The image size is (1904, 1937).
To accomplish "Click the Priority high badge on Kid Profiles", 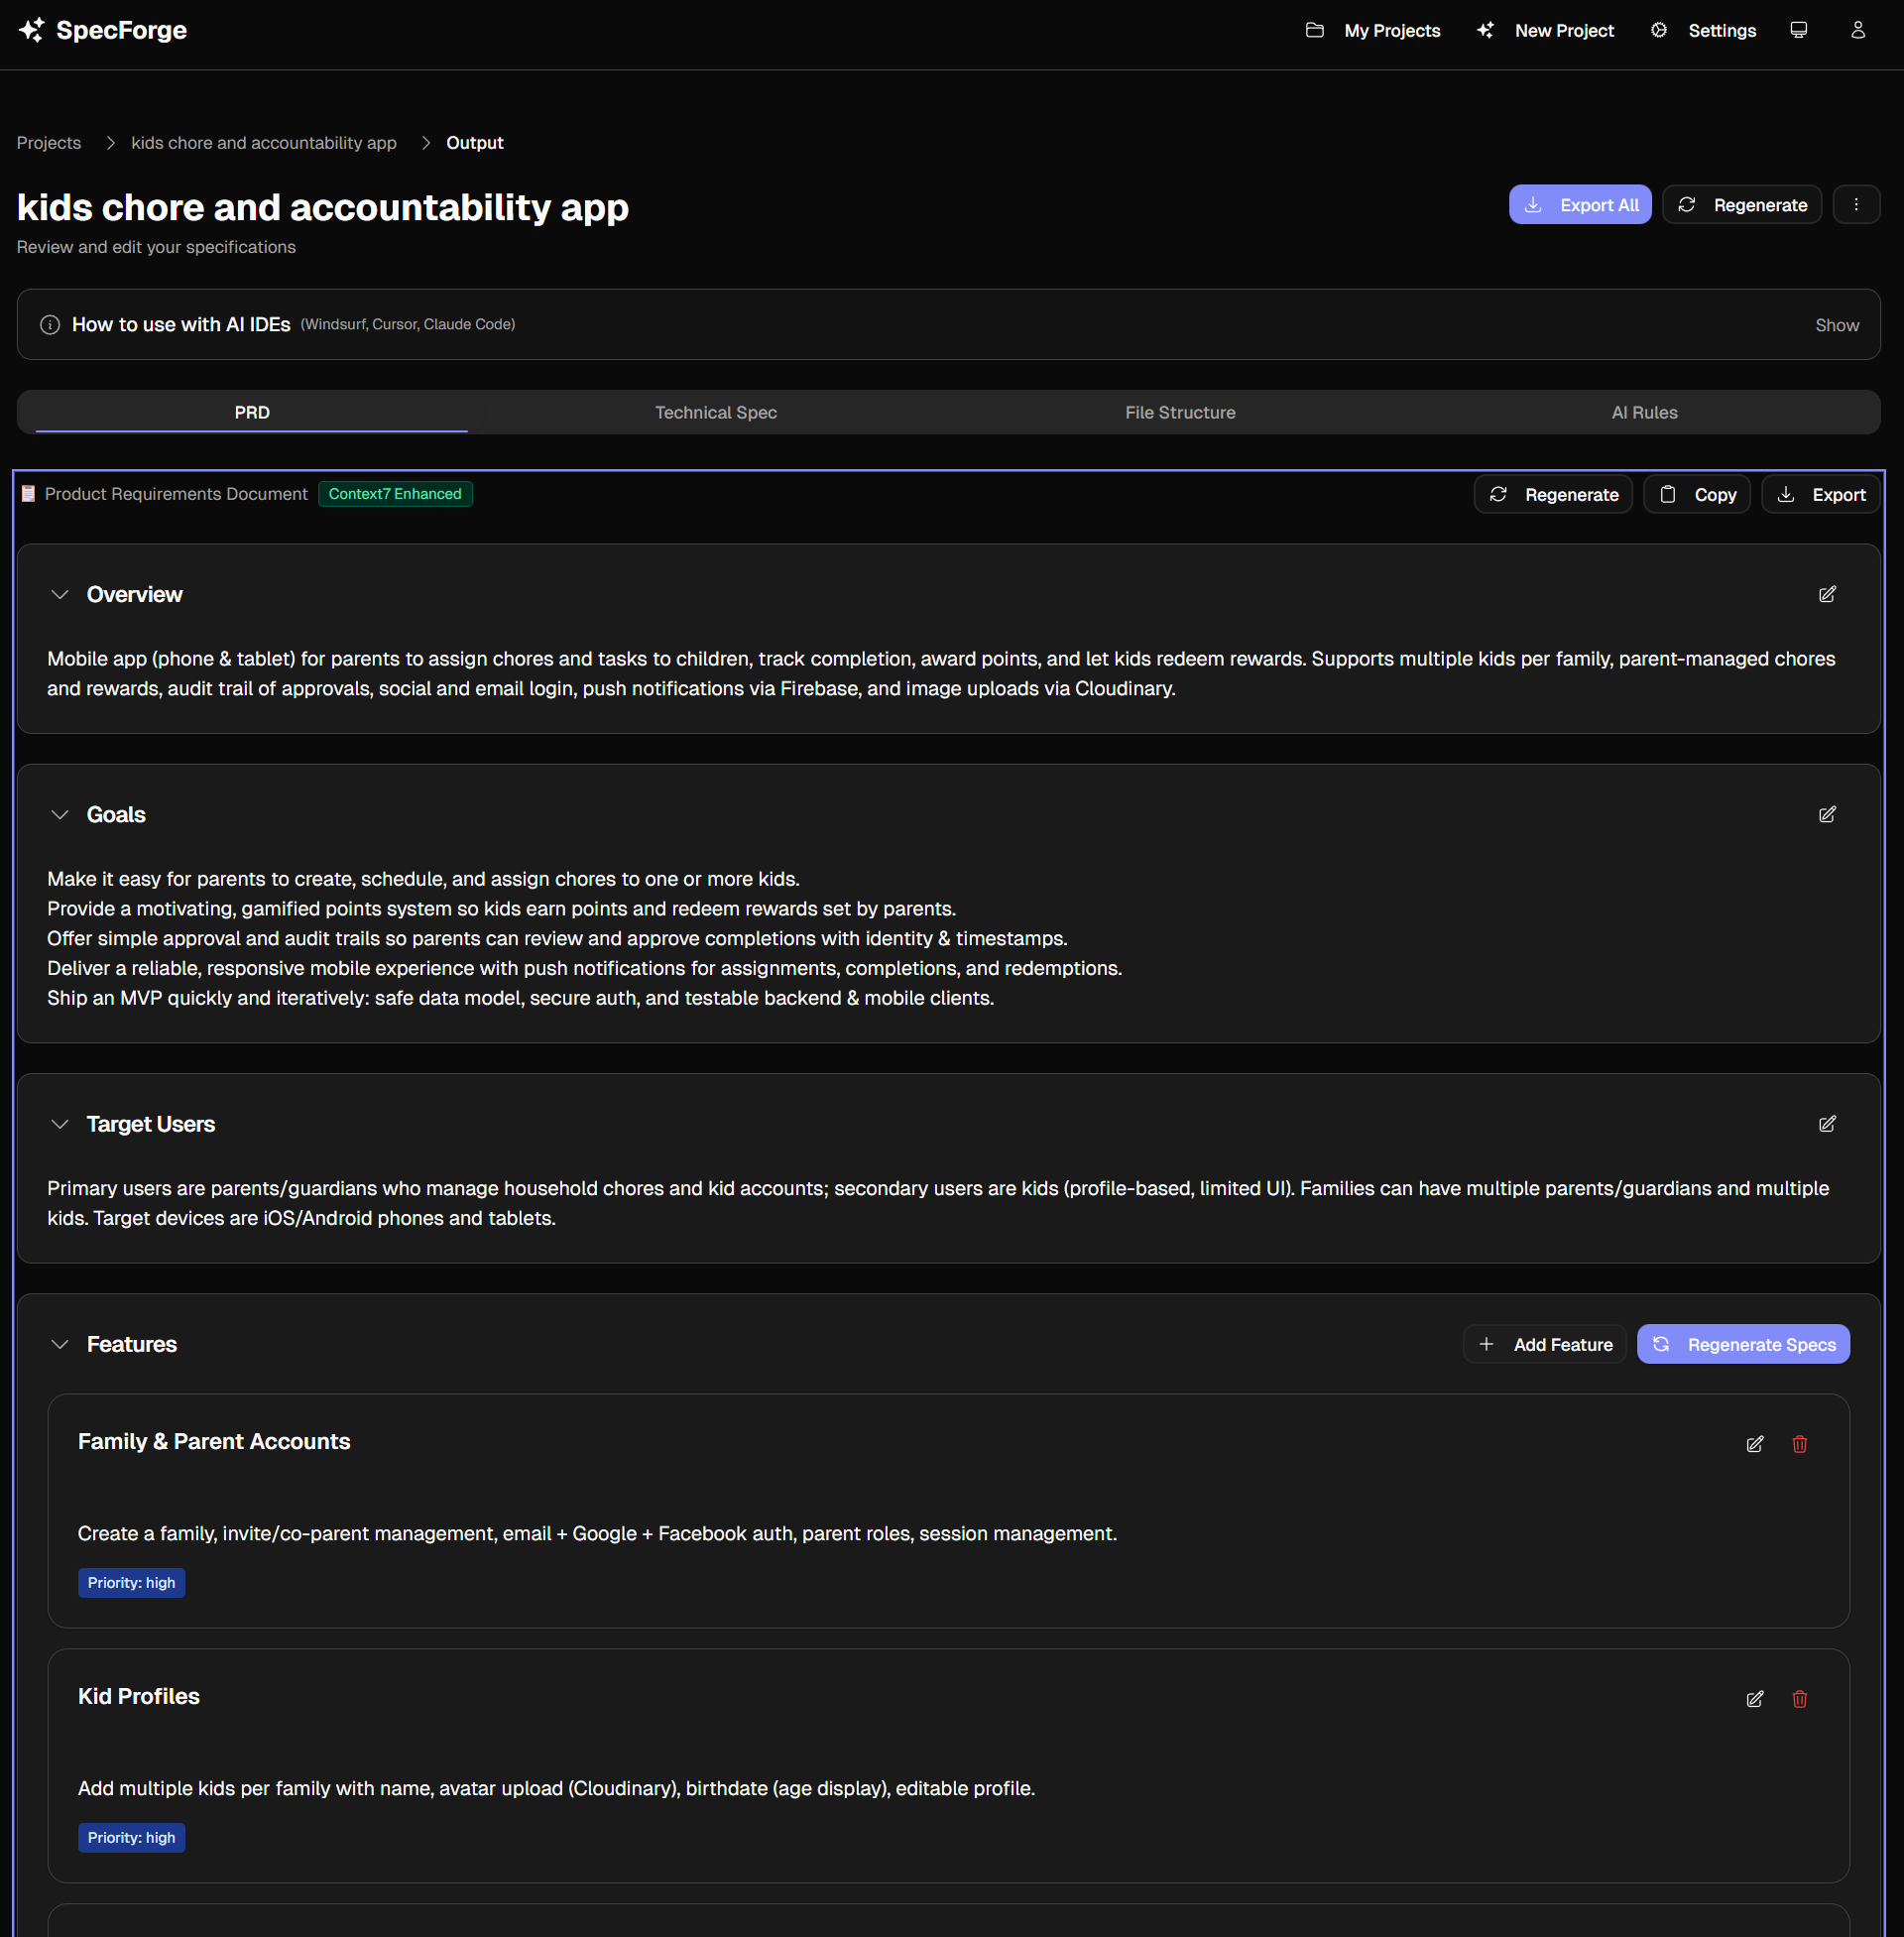I will coord(131,1837).
